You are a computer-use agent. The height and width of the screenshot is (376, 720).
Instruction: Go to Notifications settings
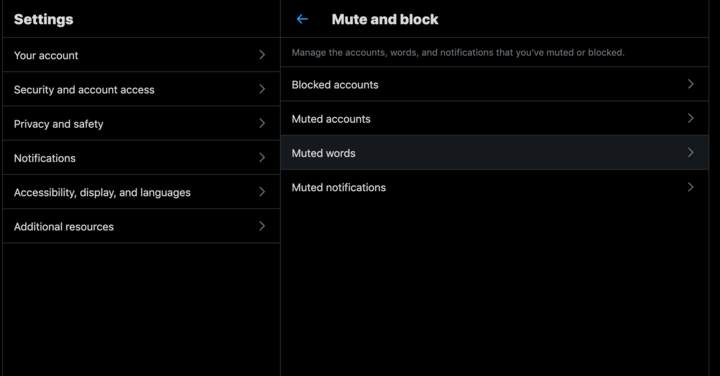pos(141,157)
